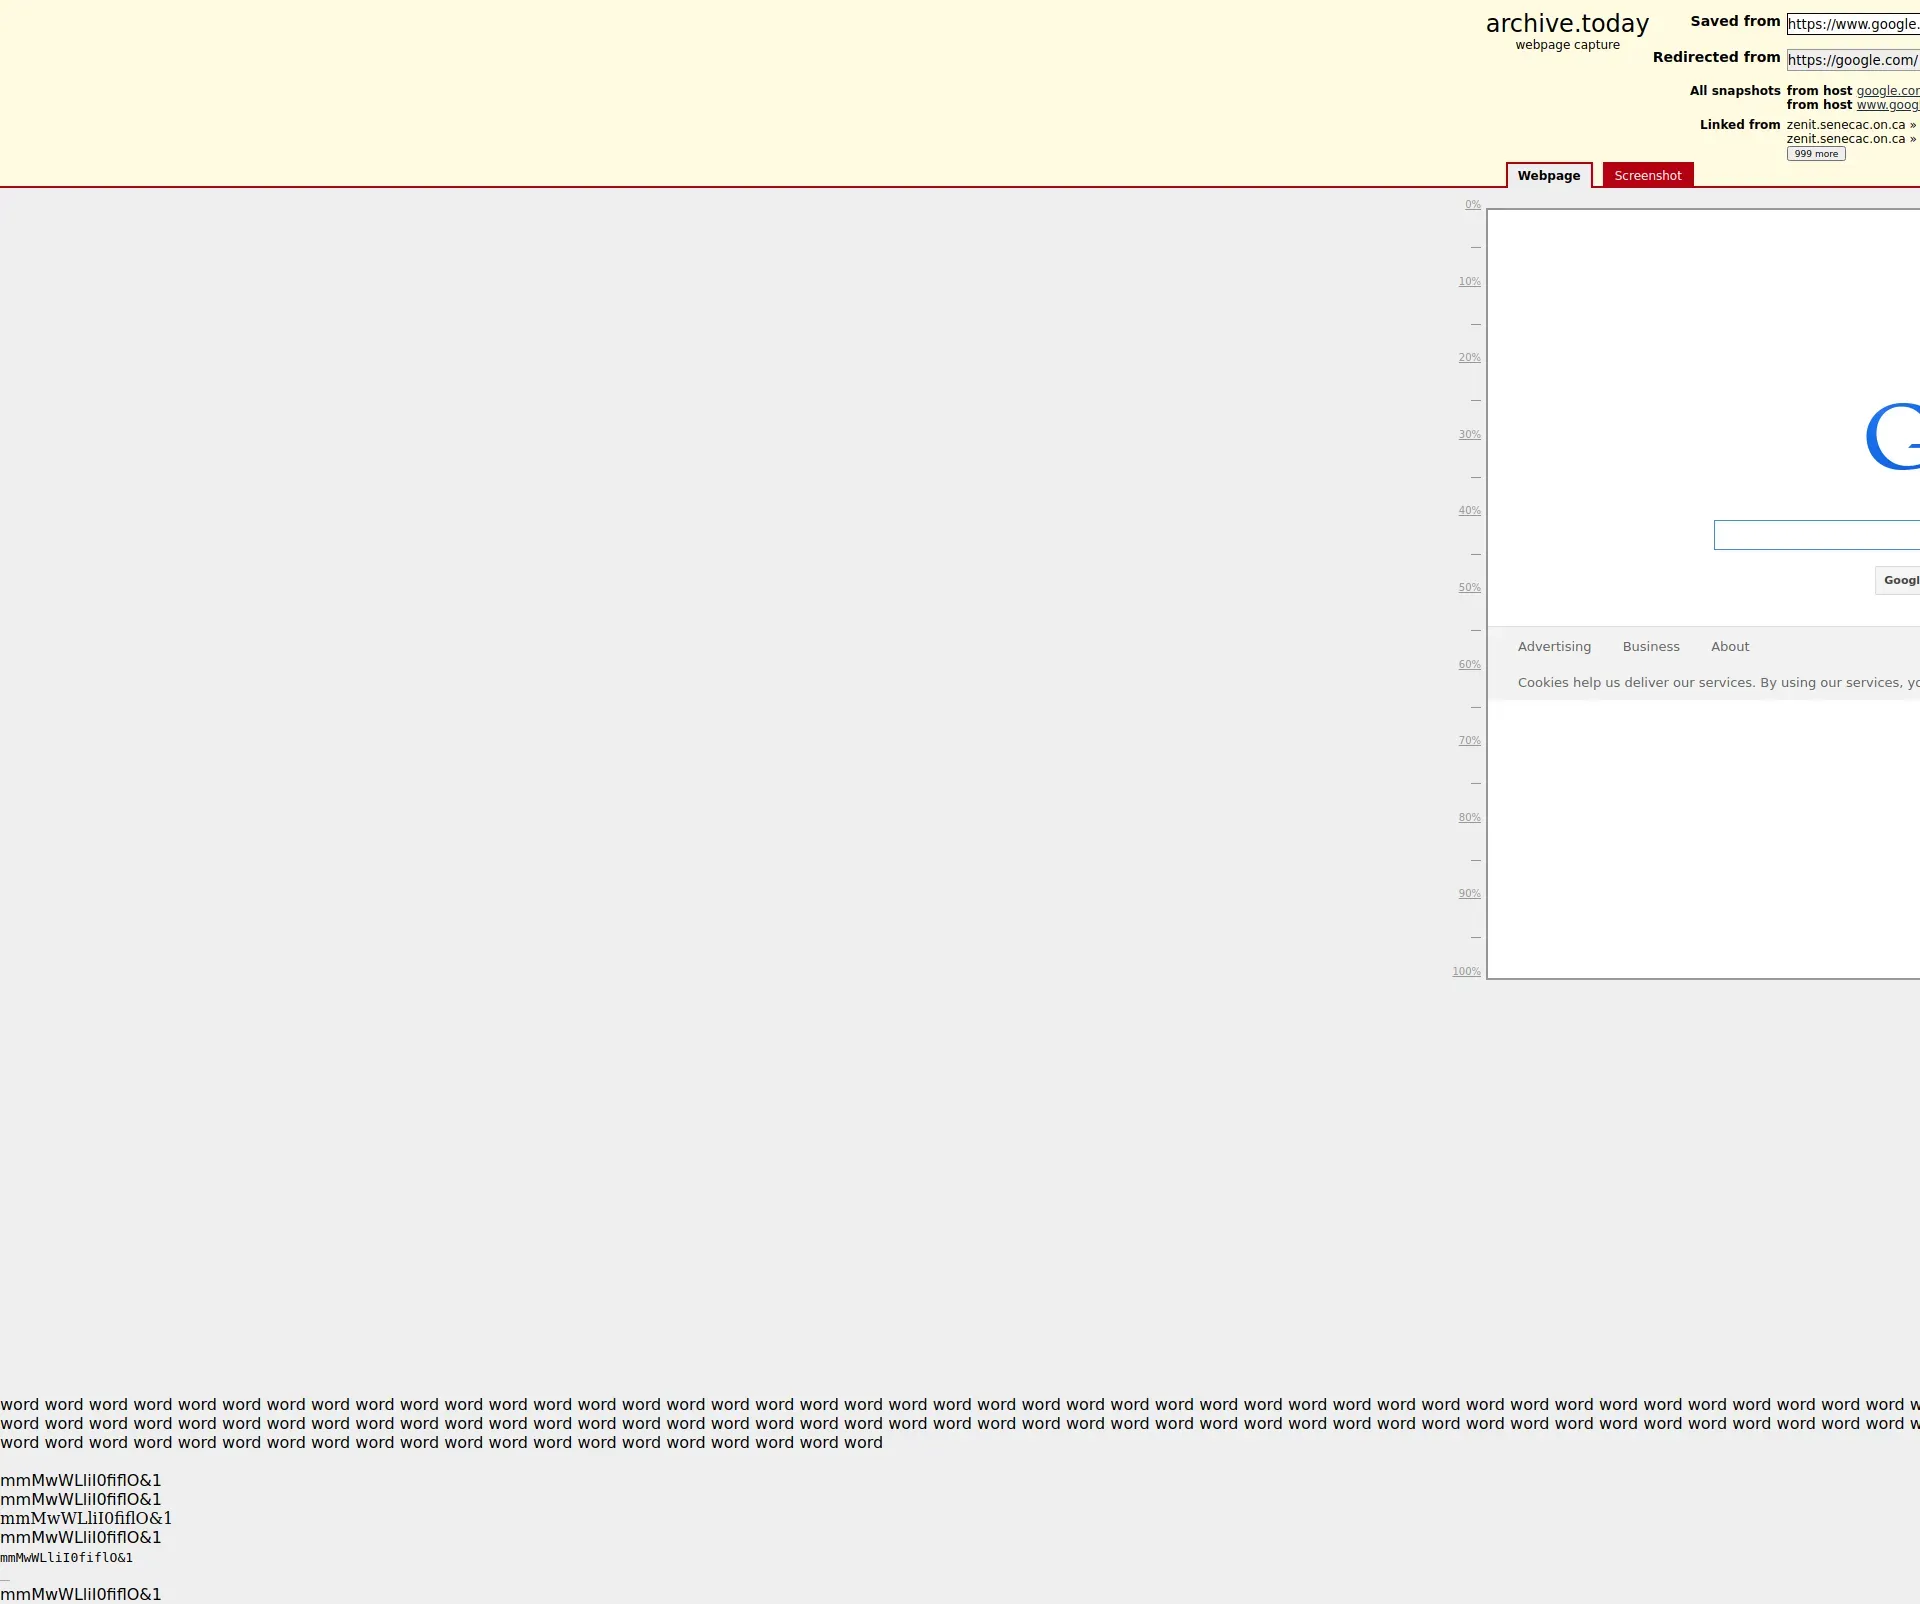Switch to the Webpage tab
The width and height of the screenshot is (1920, 1604).
(x=1549, y=176)
